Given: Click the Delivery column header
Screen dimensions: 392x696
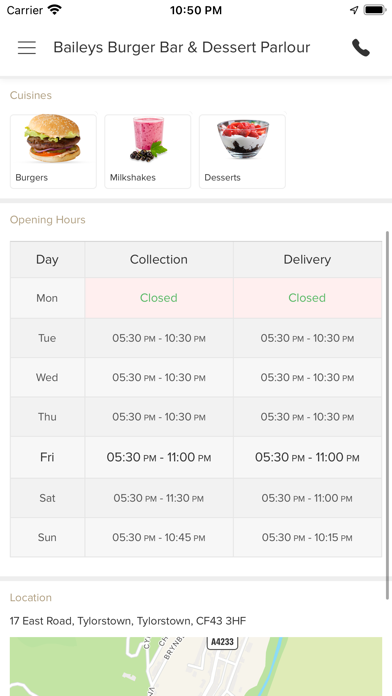Looking at the screenshot, I should [x=307, y=260].
